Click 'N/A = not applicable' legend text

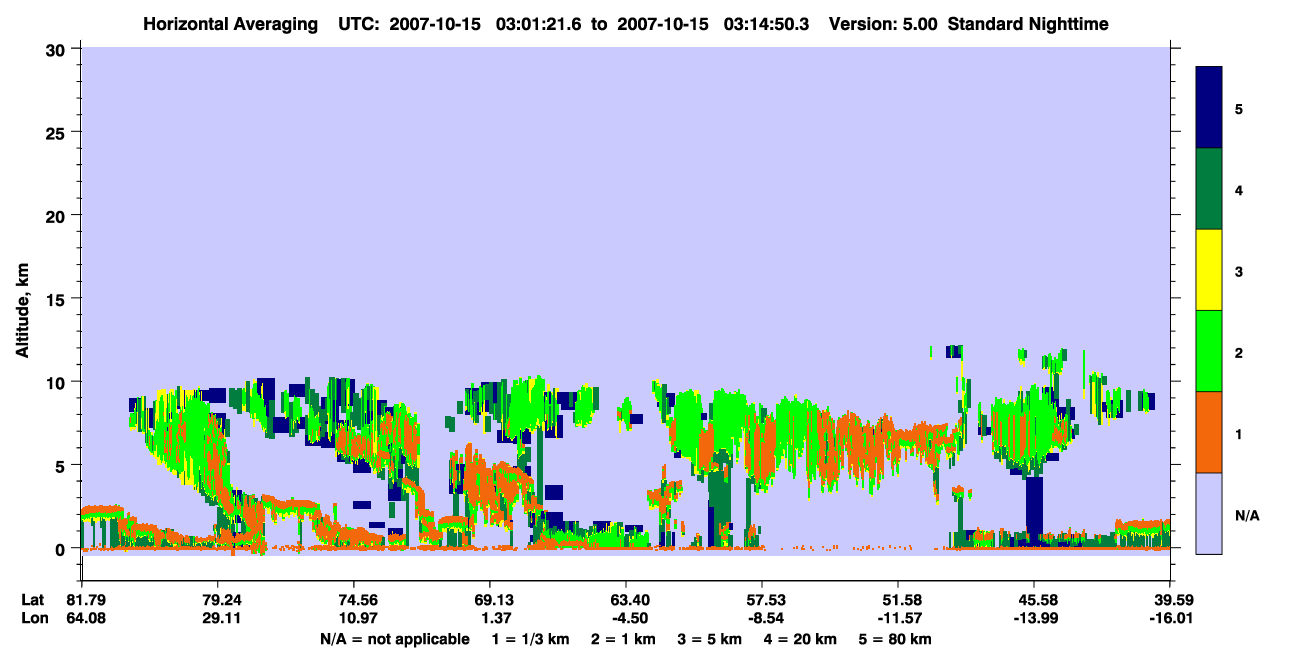[x=394, y=639]
